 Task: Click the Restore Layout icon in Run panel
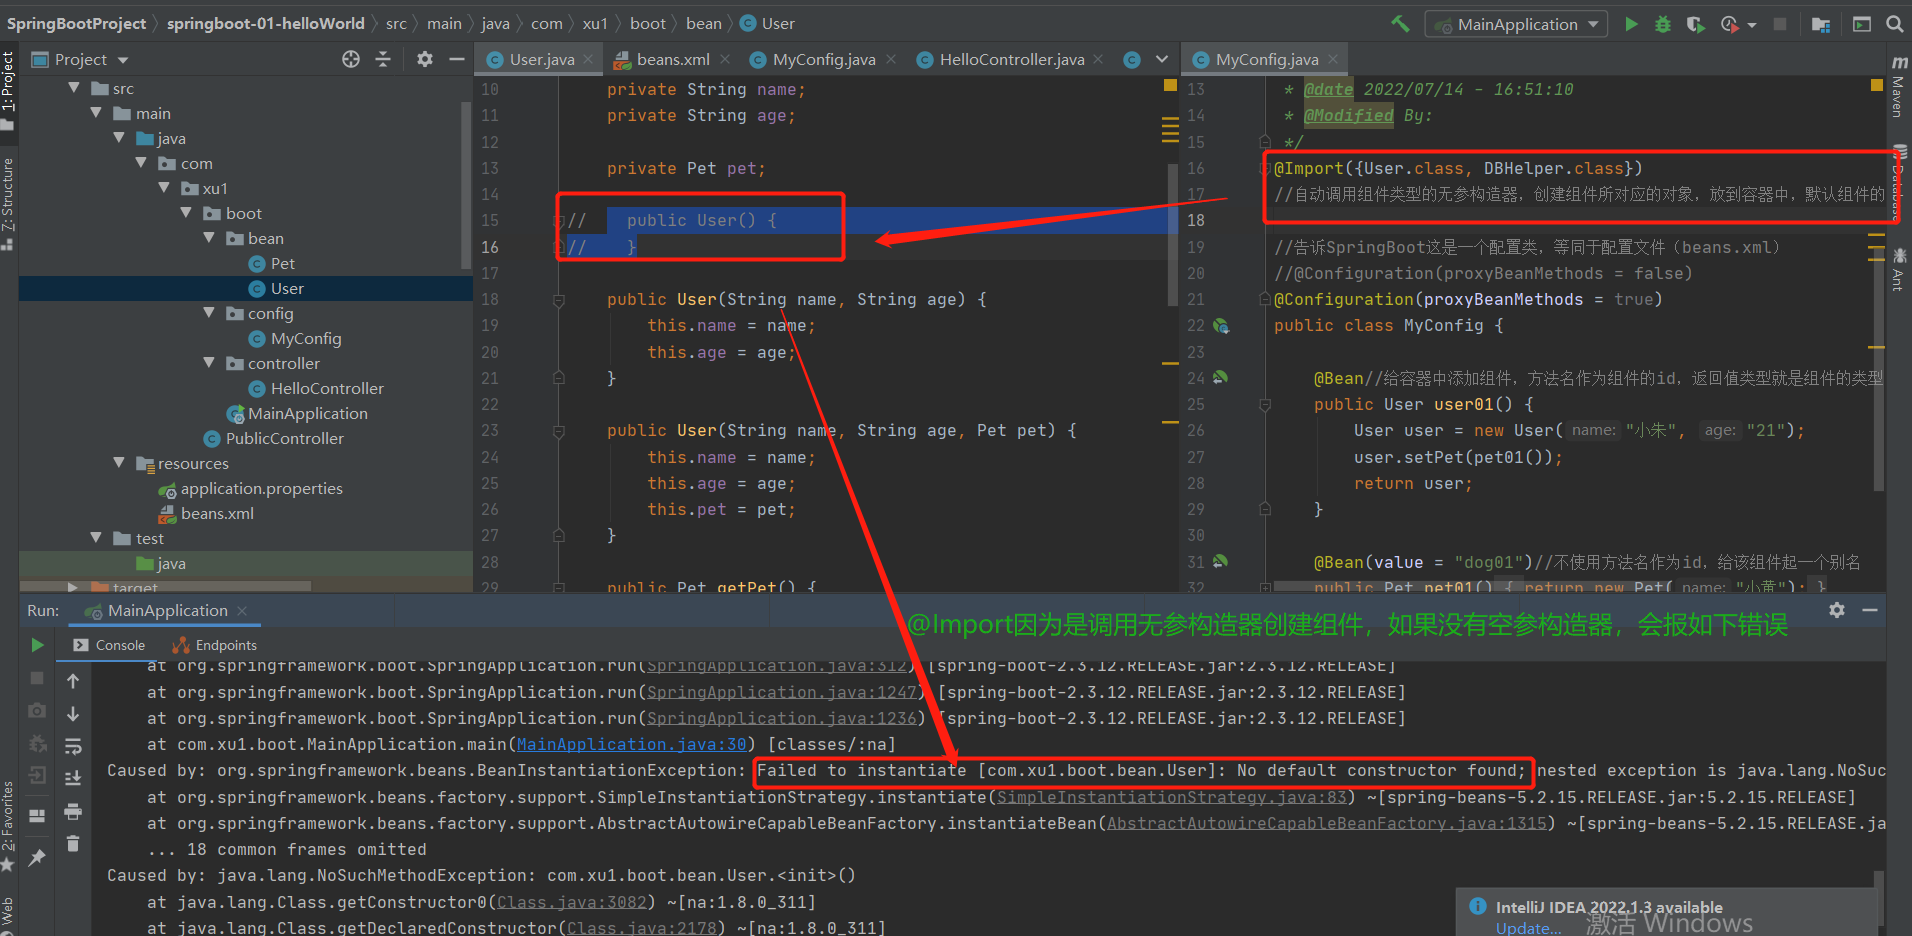[37, 815]
